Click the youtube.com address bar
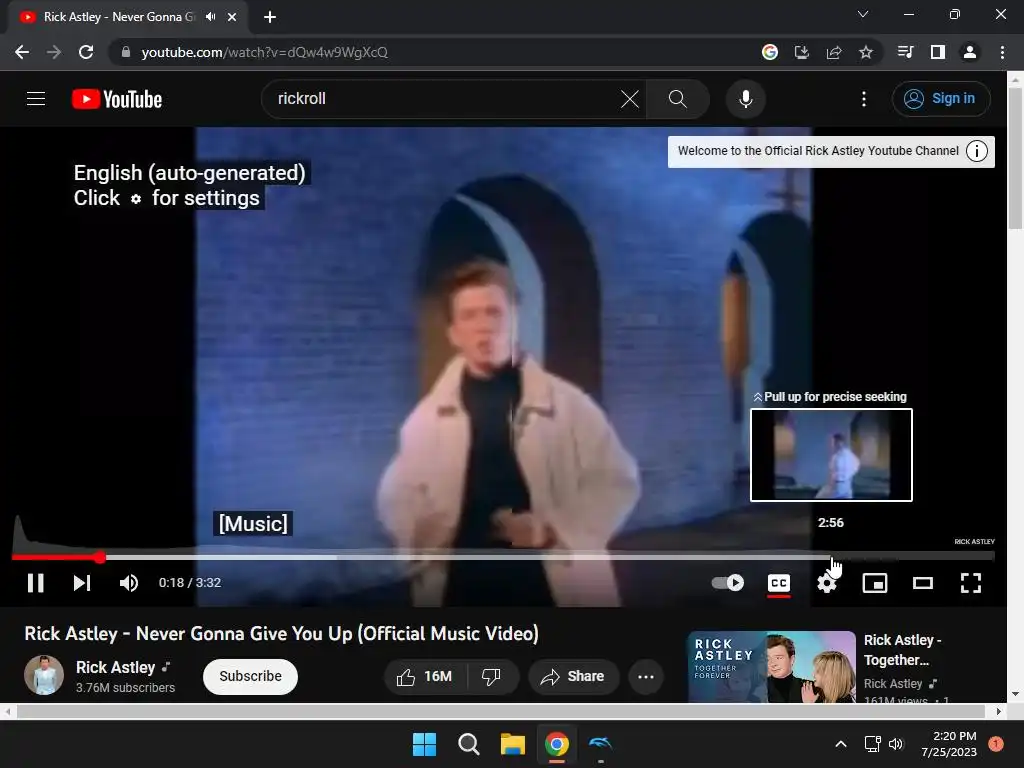Screen dimensions: 1024x768 [x=431, y=52]
